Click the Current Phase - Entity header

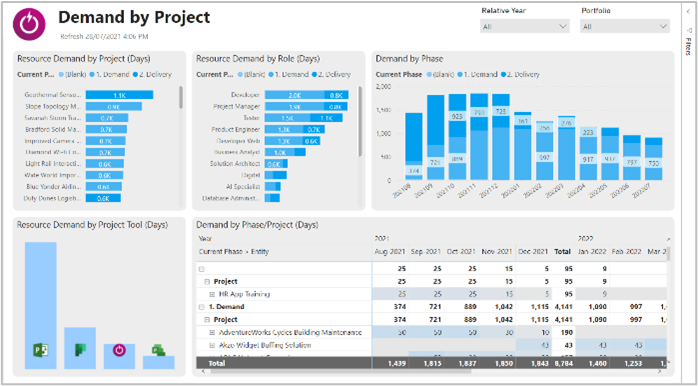(x=234, y=252)
